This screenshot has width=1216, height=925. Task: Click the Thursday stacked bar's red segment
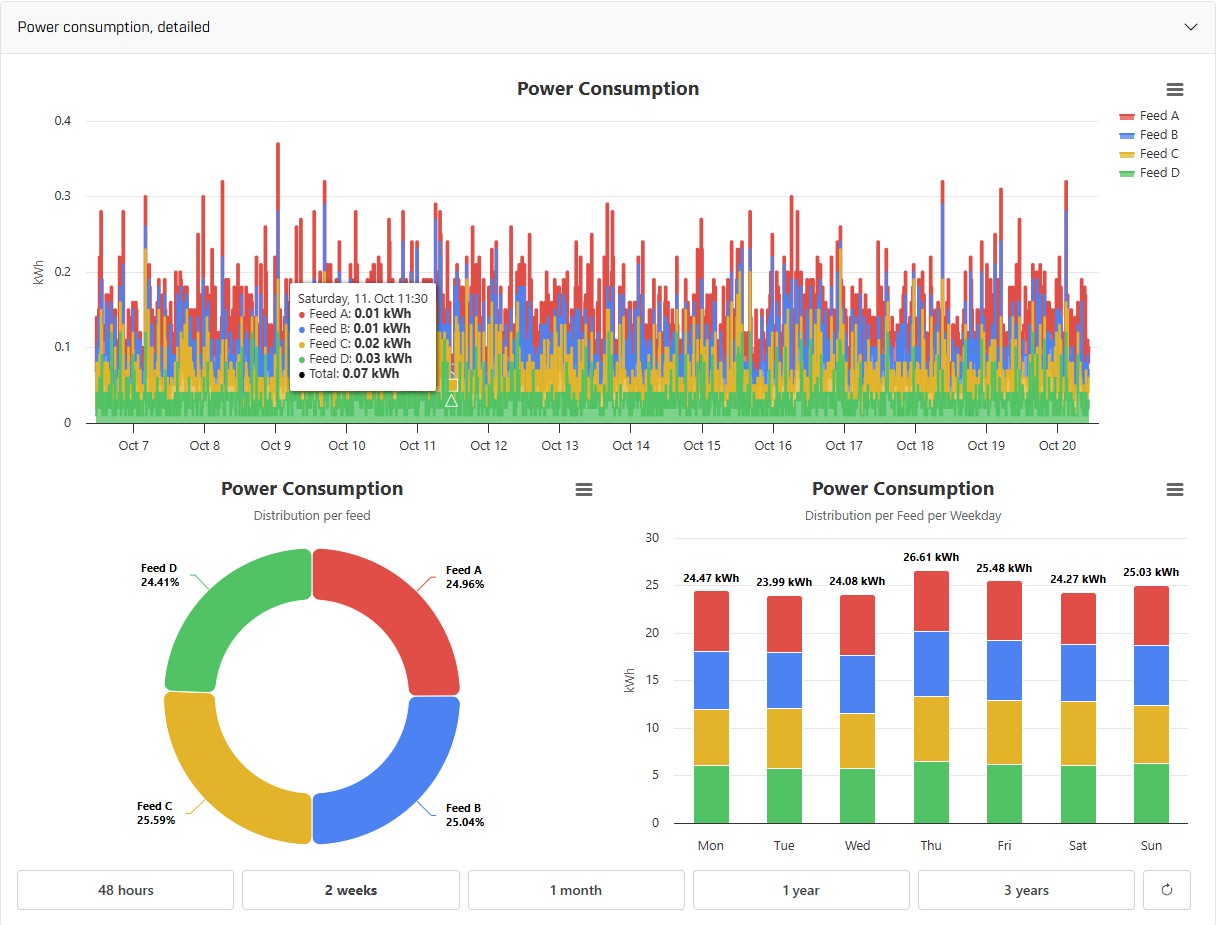[931, 601]
